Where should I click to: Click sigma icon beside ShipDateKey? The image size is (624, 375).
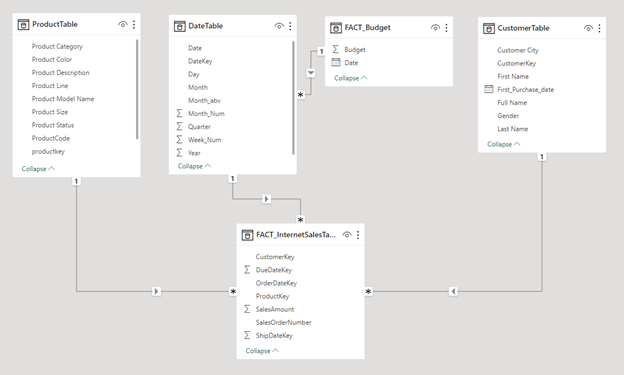pyautogui.click(x=247, y=336)
